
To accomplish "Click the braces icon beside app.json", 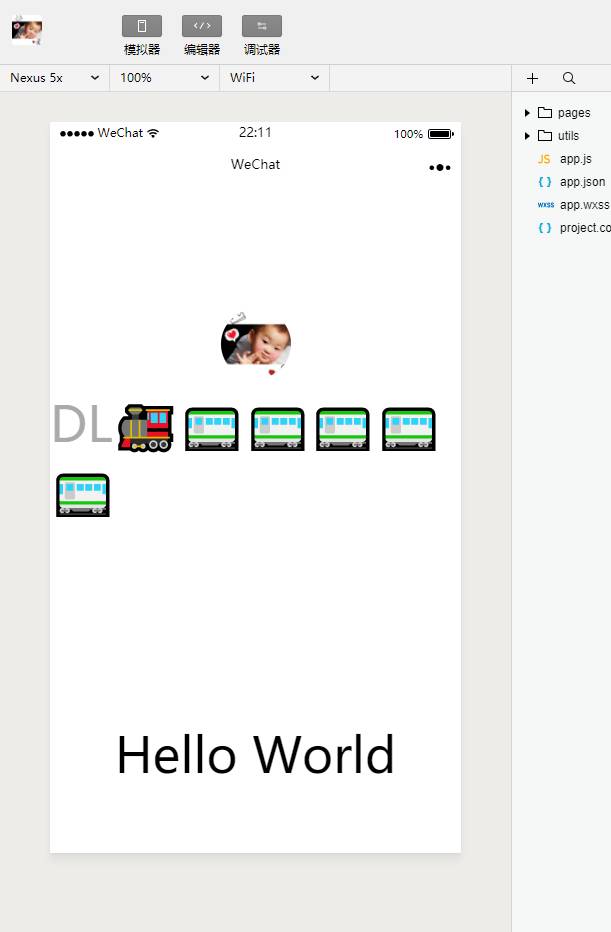I will (x=544, y=182).
